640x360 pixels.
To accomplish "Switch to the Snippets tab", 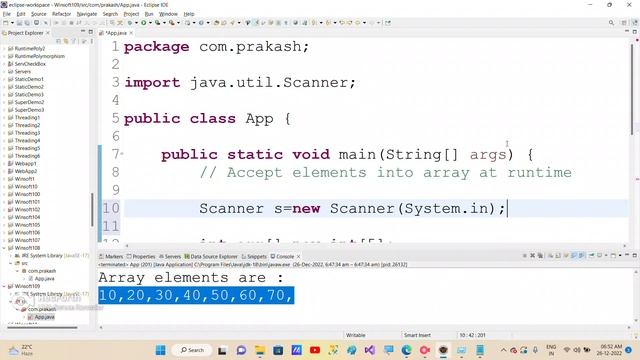I will pyautogui.click(x=254, y=256).
